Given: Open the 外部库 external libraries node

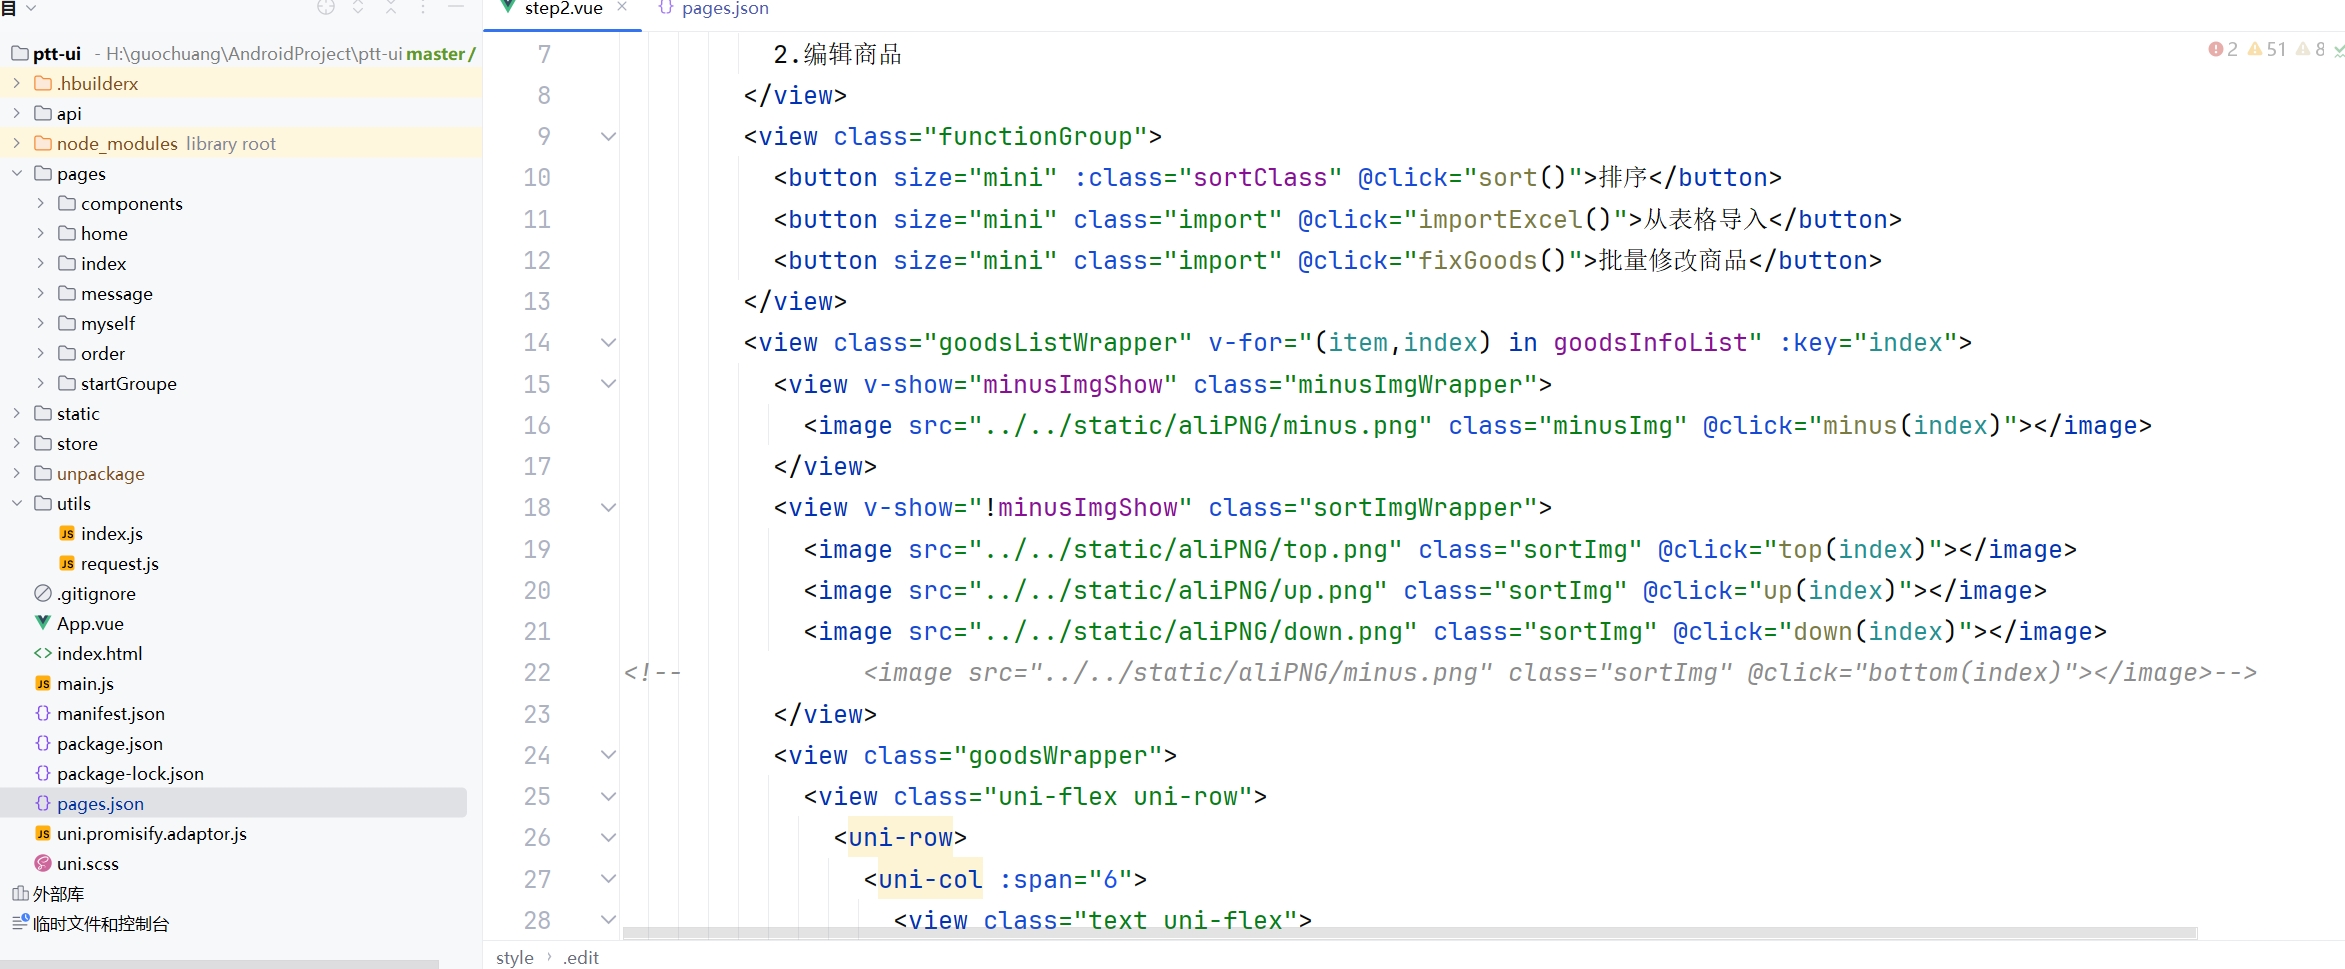Looking at the screenshot, I should tap(58, 894).
